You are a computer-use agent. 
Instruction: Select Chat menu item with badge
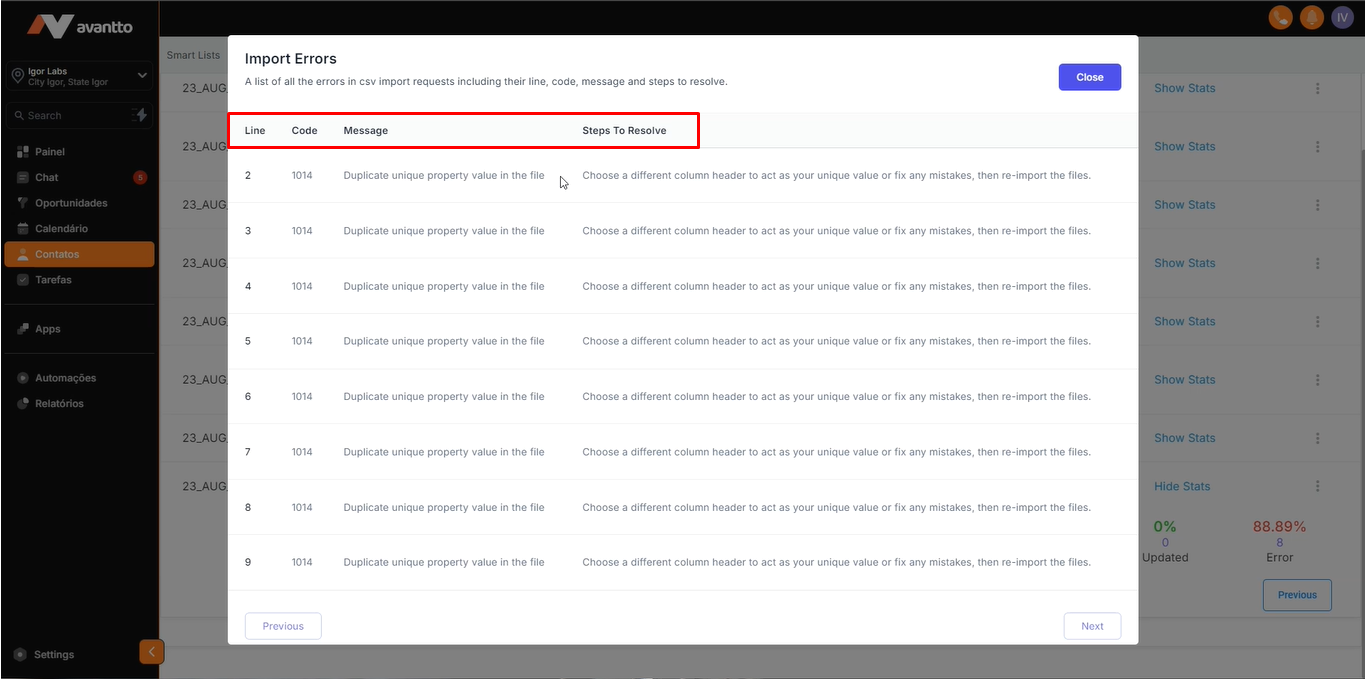point(47,178)
